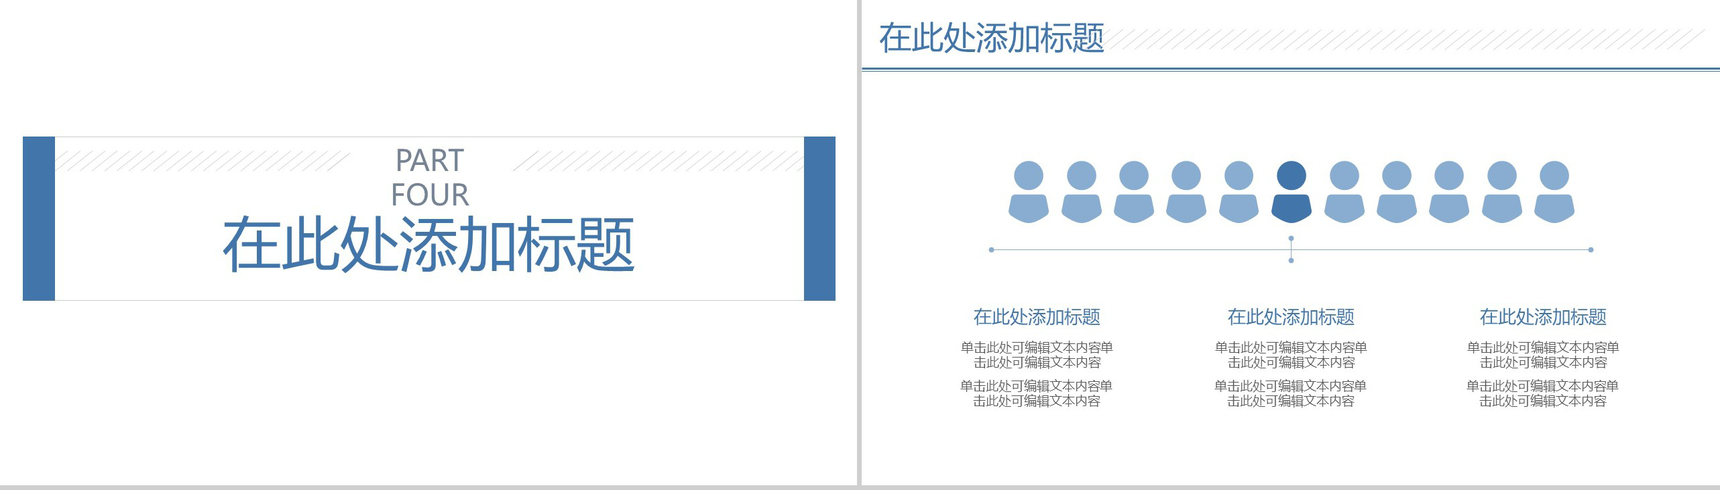The width and height of the screenshot is (1720, 490).
Task: Click the header title at the top of the right slide
Action: [991, 38]
